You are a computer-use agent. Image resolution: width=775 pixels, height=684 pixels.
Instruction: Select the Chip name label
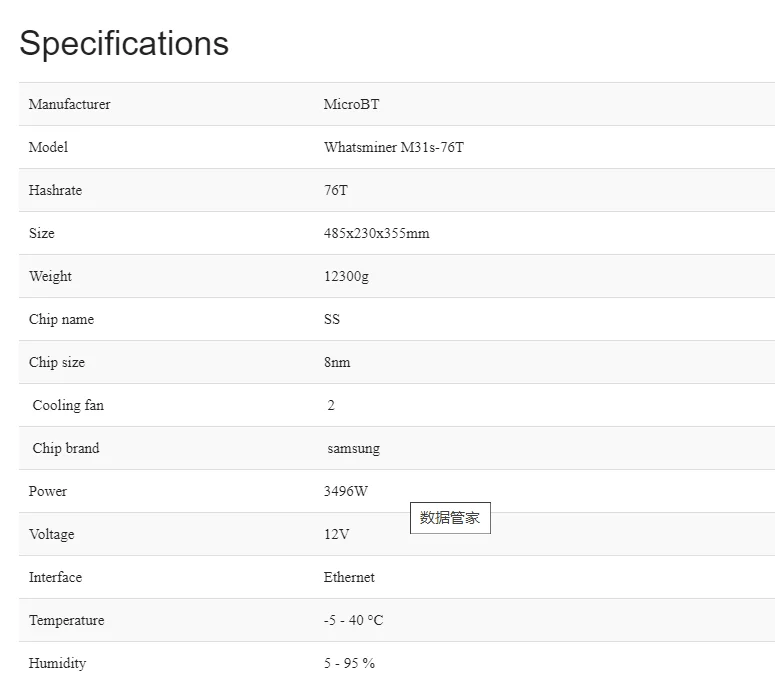tap(61, 319)
